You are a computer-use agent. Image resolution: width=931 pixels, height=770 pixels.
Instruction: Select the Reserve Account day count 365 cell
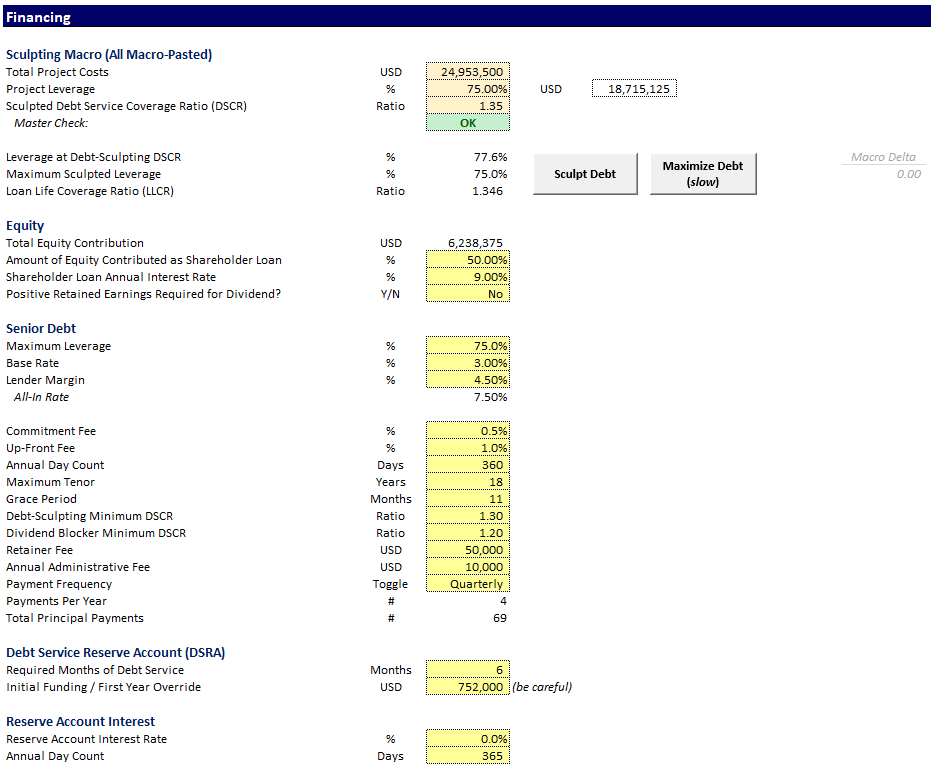click(468, 756)
